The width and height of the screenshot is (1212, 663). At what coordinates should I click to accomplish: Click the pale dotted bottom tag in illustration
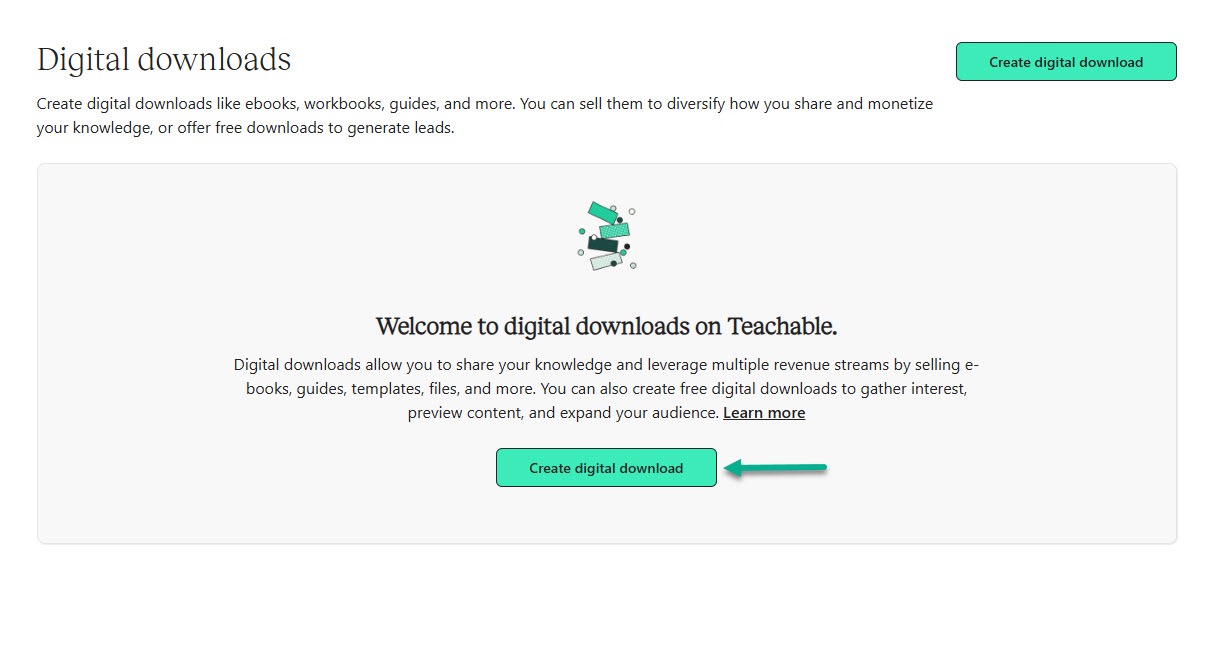coord(606,261)
